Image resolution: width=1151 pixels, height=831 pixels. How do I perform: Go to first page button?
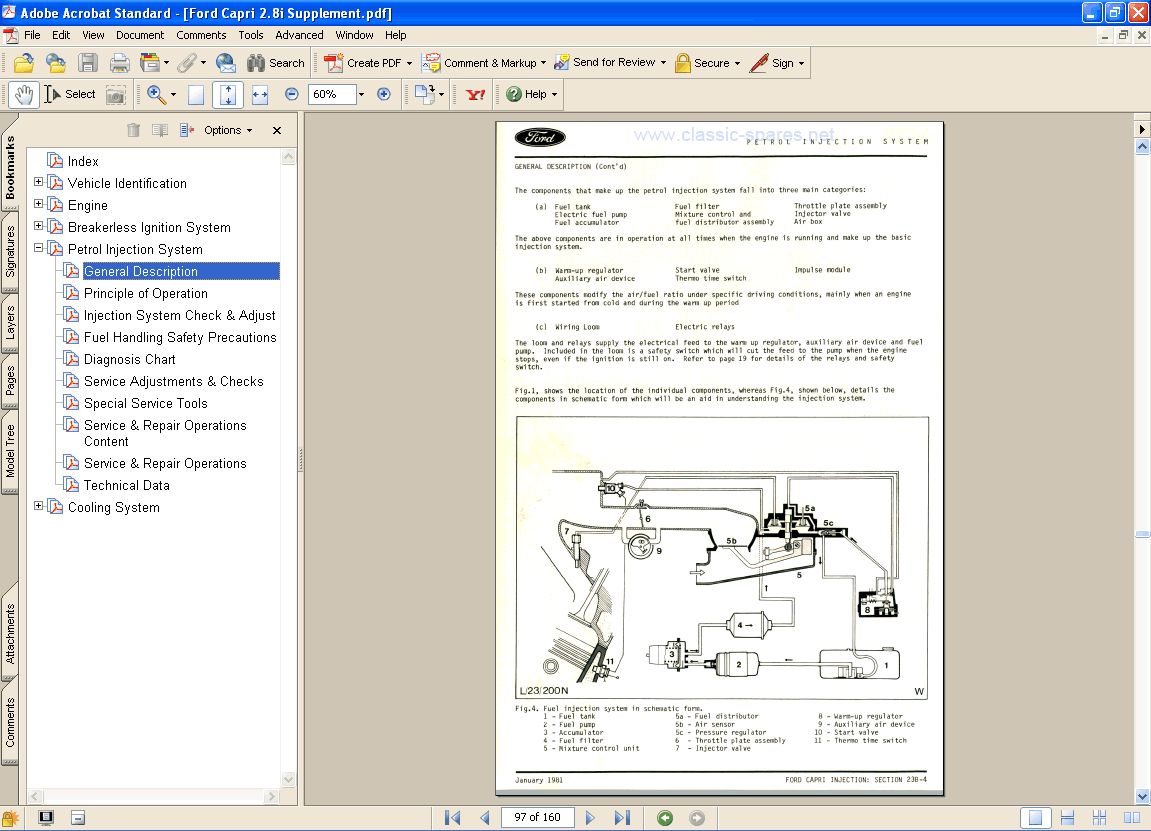(x=452, y=817)
